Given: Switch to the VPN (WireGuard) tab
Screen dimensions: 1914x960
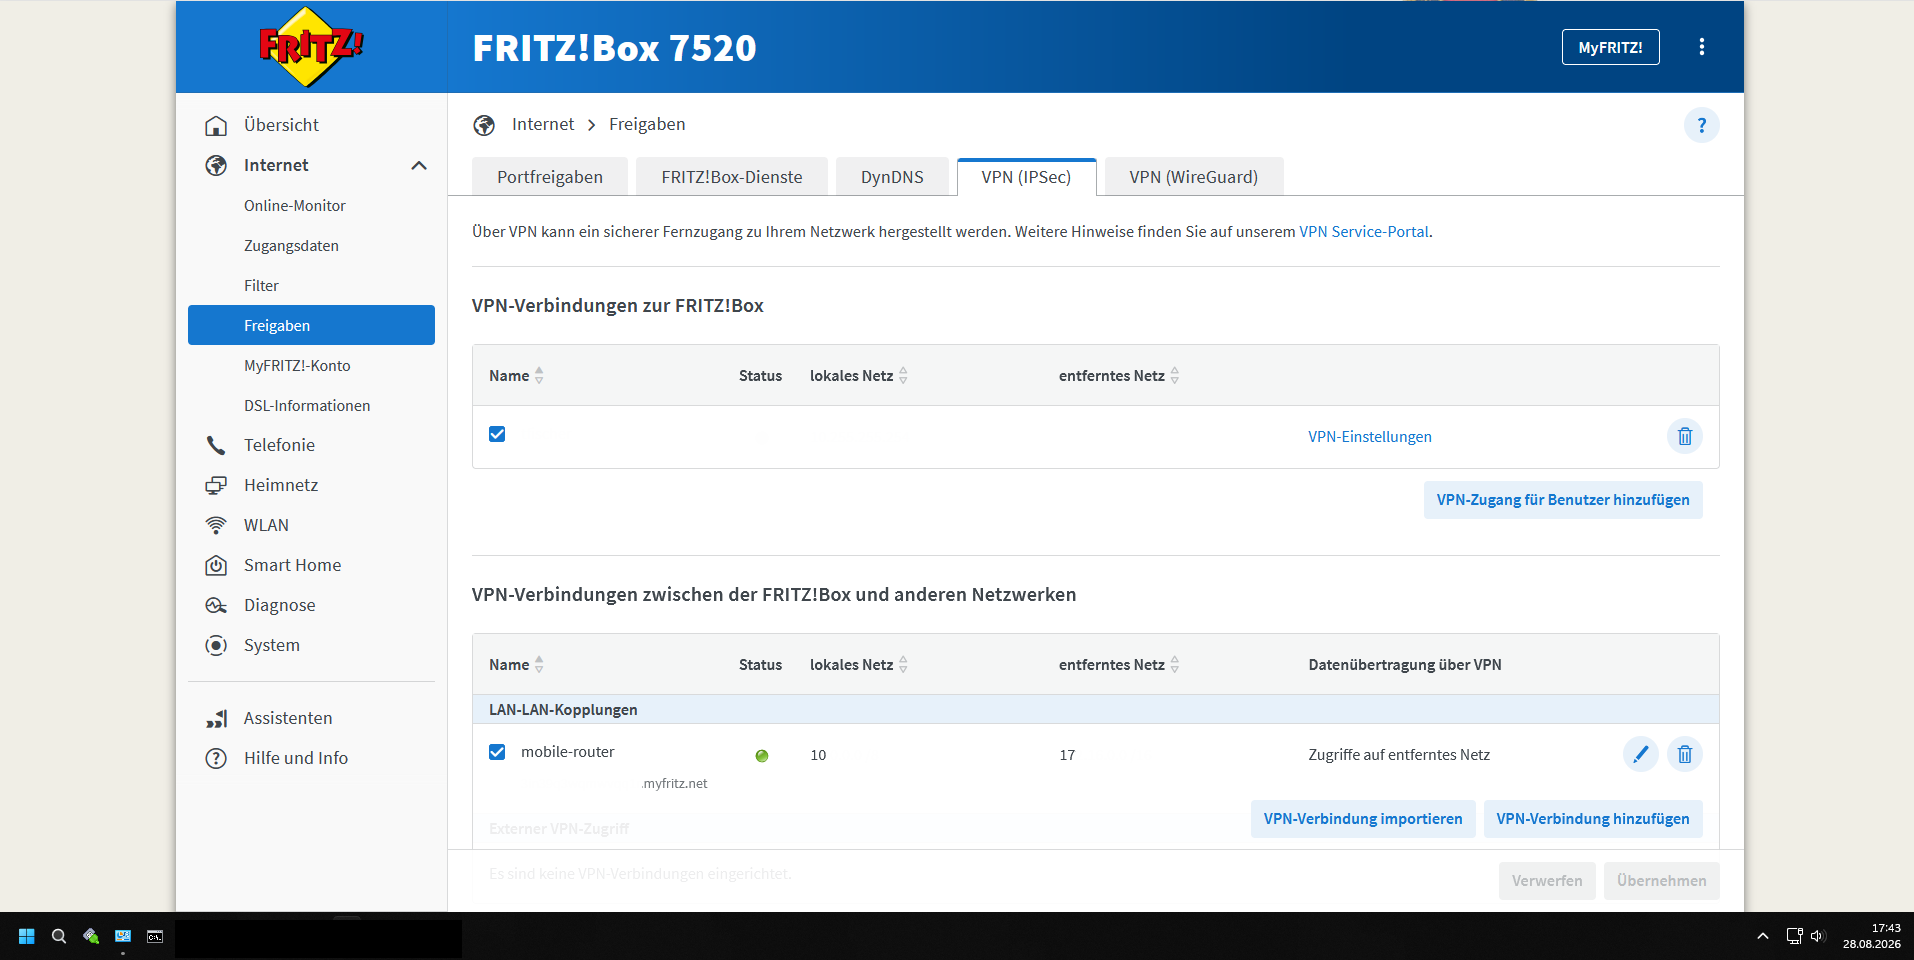Looking at the screenshot, I should [x=1194, y=177].
